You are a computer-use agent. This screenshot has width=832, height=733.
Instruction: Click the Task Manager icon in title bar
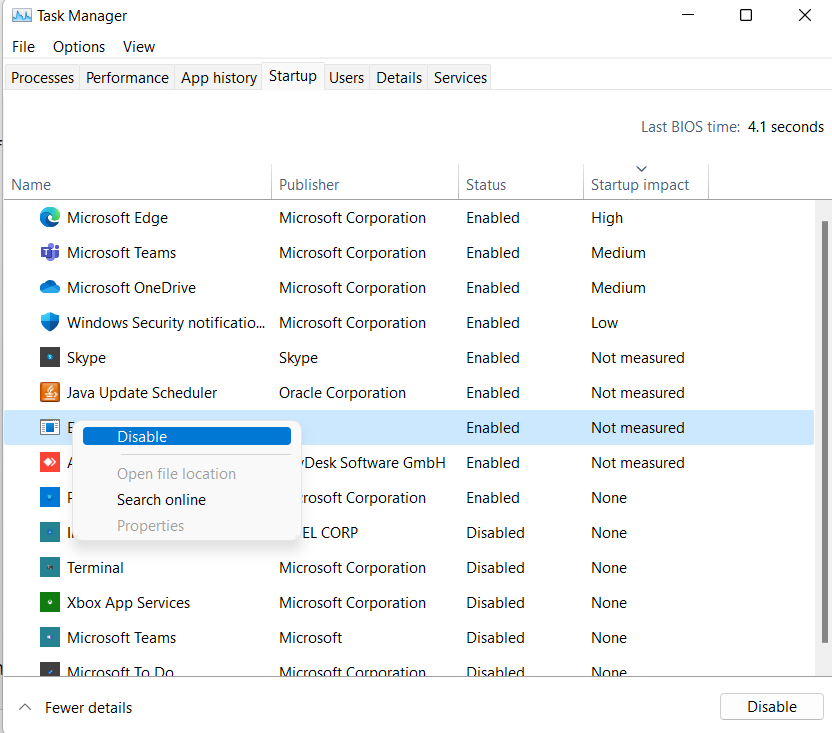click(x=22, y=15)
